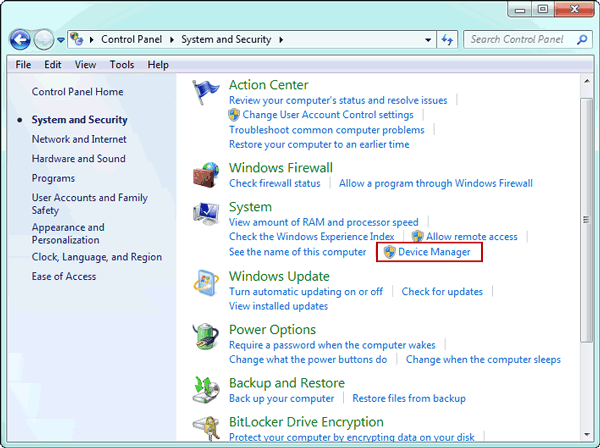
Task: Click the shield icon beside Allow remote access
Action: 417,236
